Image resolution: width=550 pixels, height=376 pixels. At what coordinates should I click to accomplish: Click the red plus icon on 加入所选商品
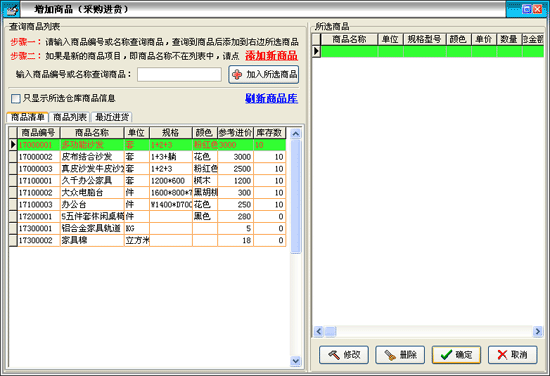pyautogui.click(x=237, y=74)
